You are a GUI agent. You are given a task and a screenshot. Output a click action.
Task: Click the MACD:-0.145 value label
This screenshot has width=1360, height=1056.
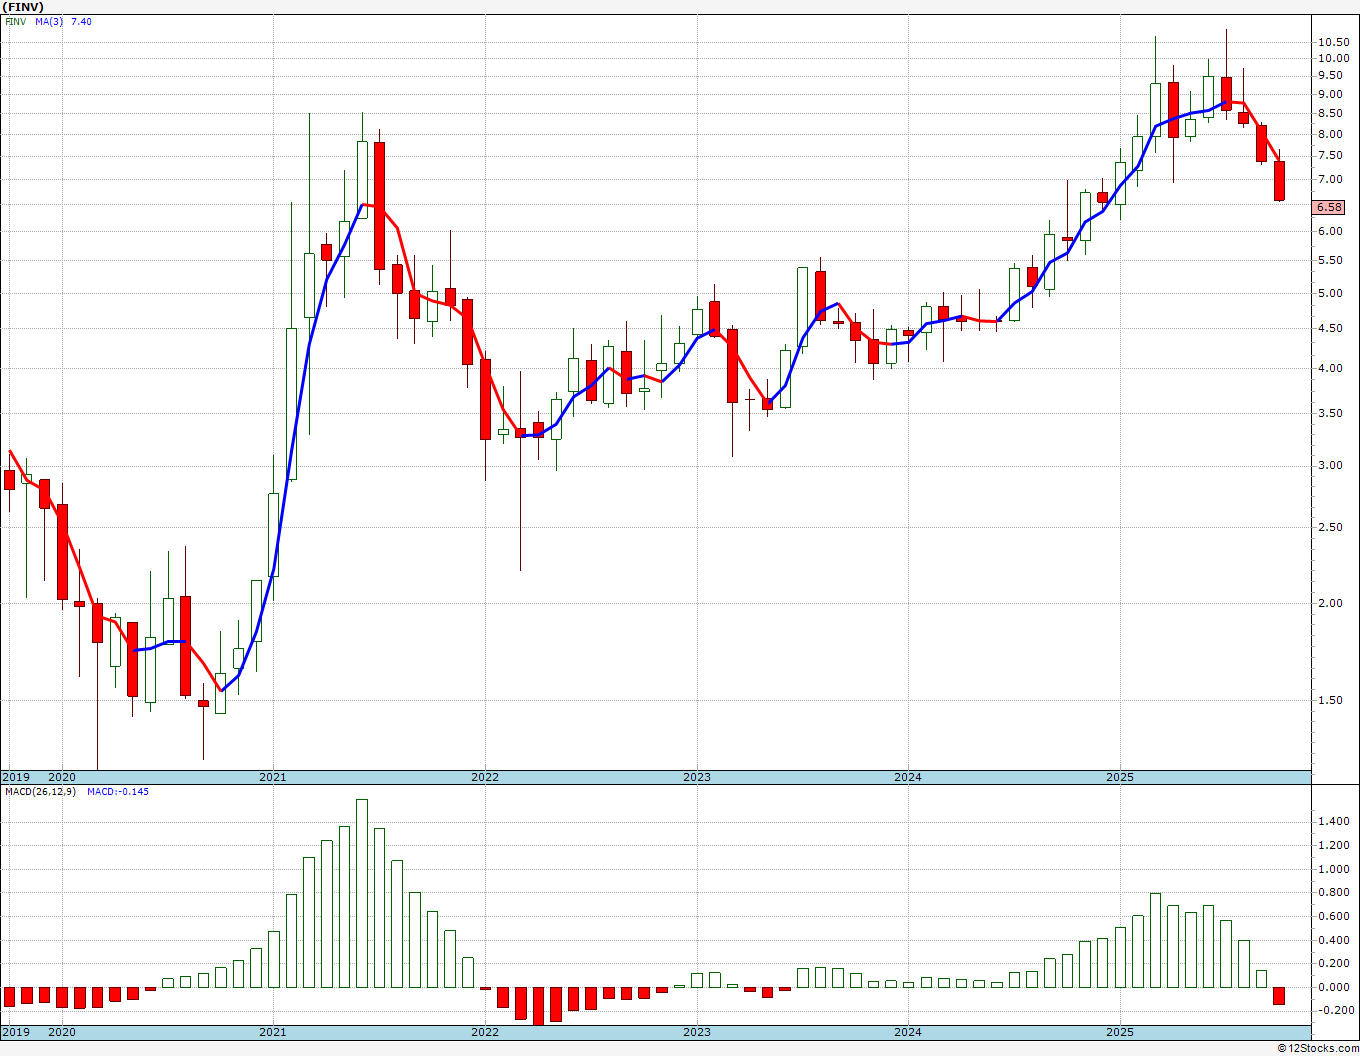click(117, 791)
